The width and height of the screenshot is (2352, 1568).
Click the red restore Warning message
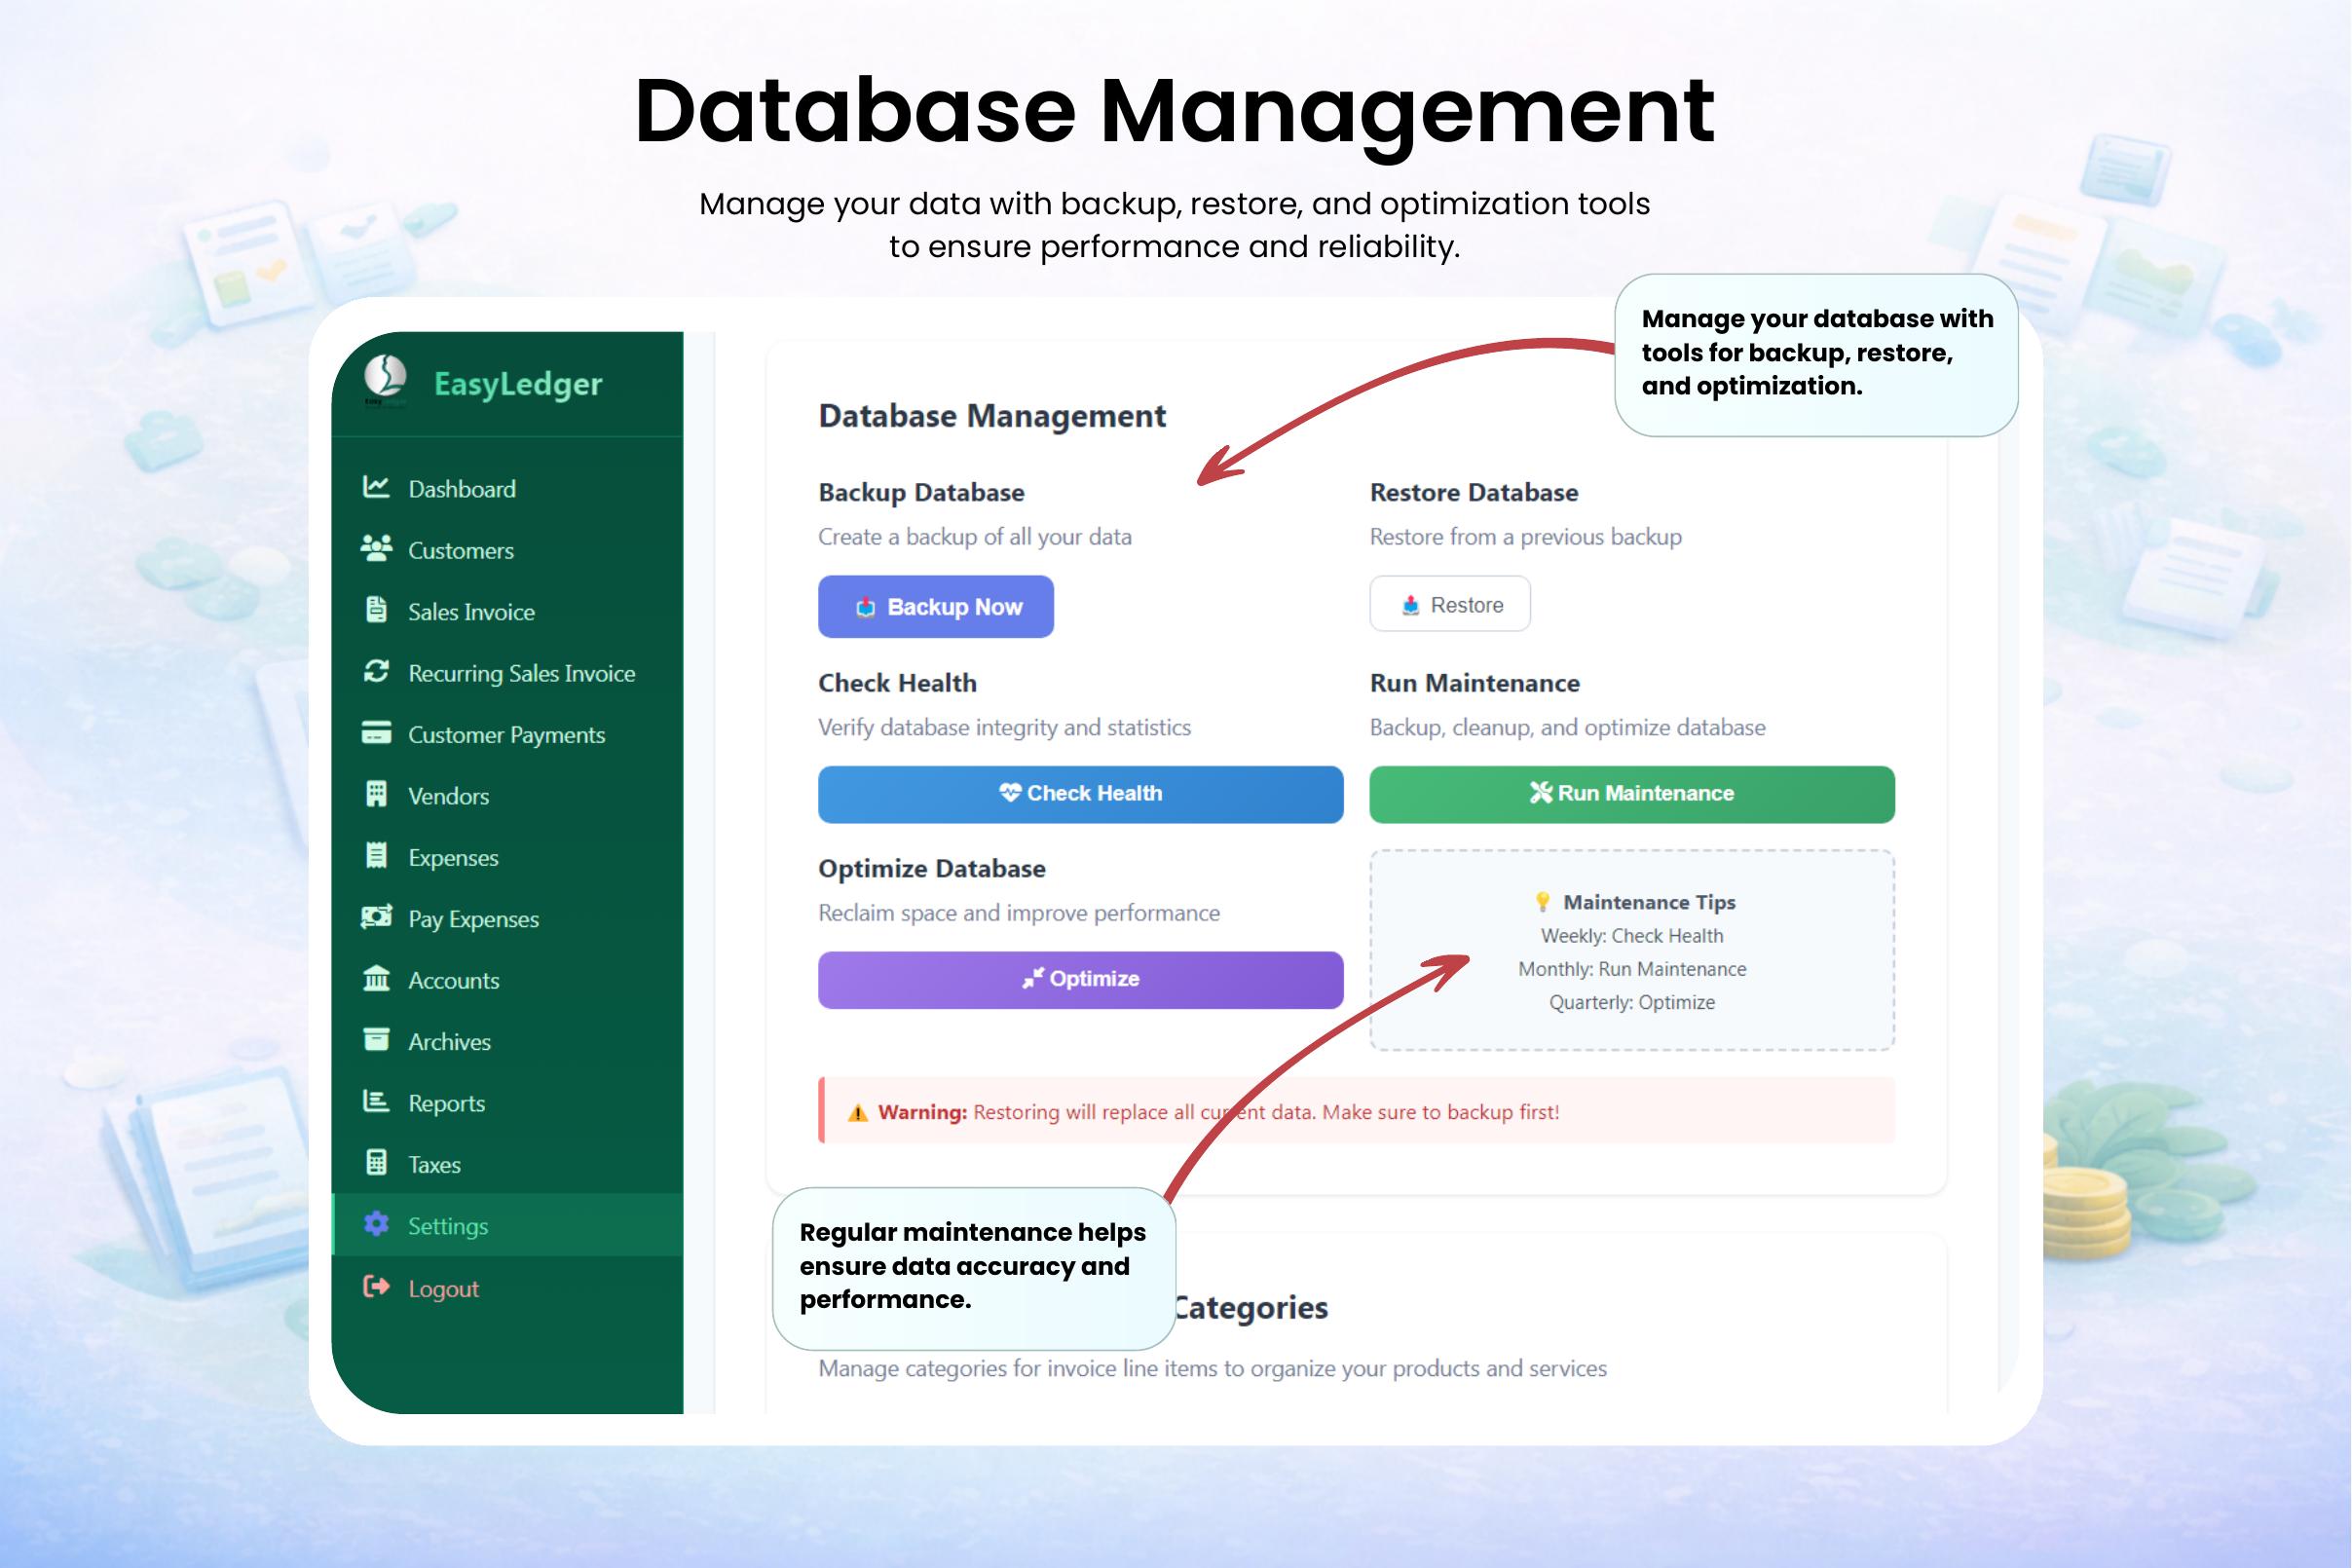(1357, 1111)
